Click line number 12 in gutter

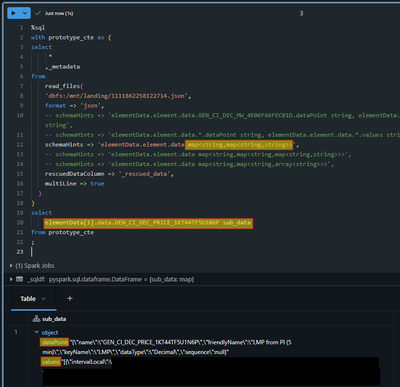[20, 145]
